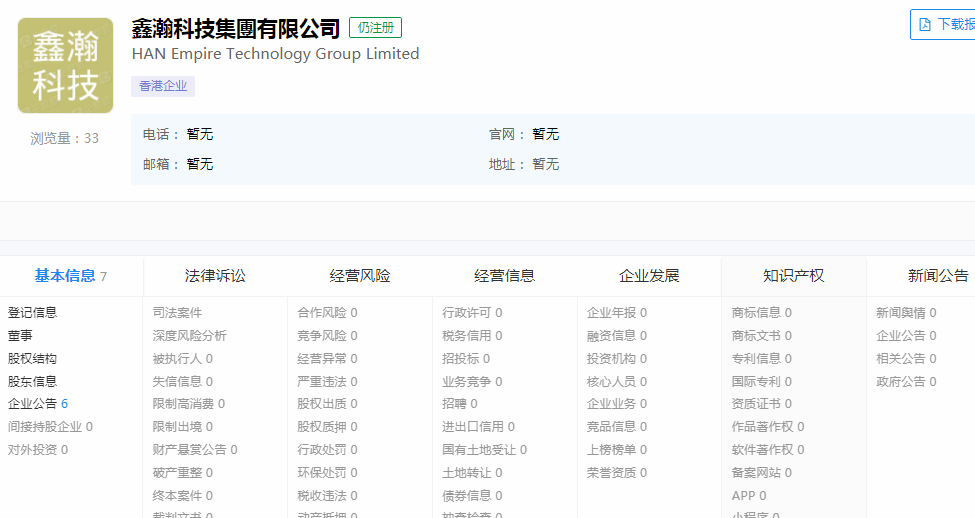975x518 pixels.
Task: Click 债券信息 0 item
Action: [473, 496]
